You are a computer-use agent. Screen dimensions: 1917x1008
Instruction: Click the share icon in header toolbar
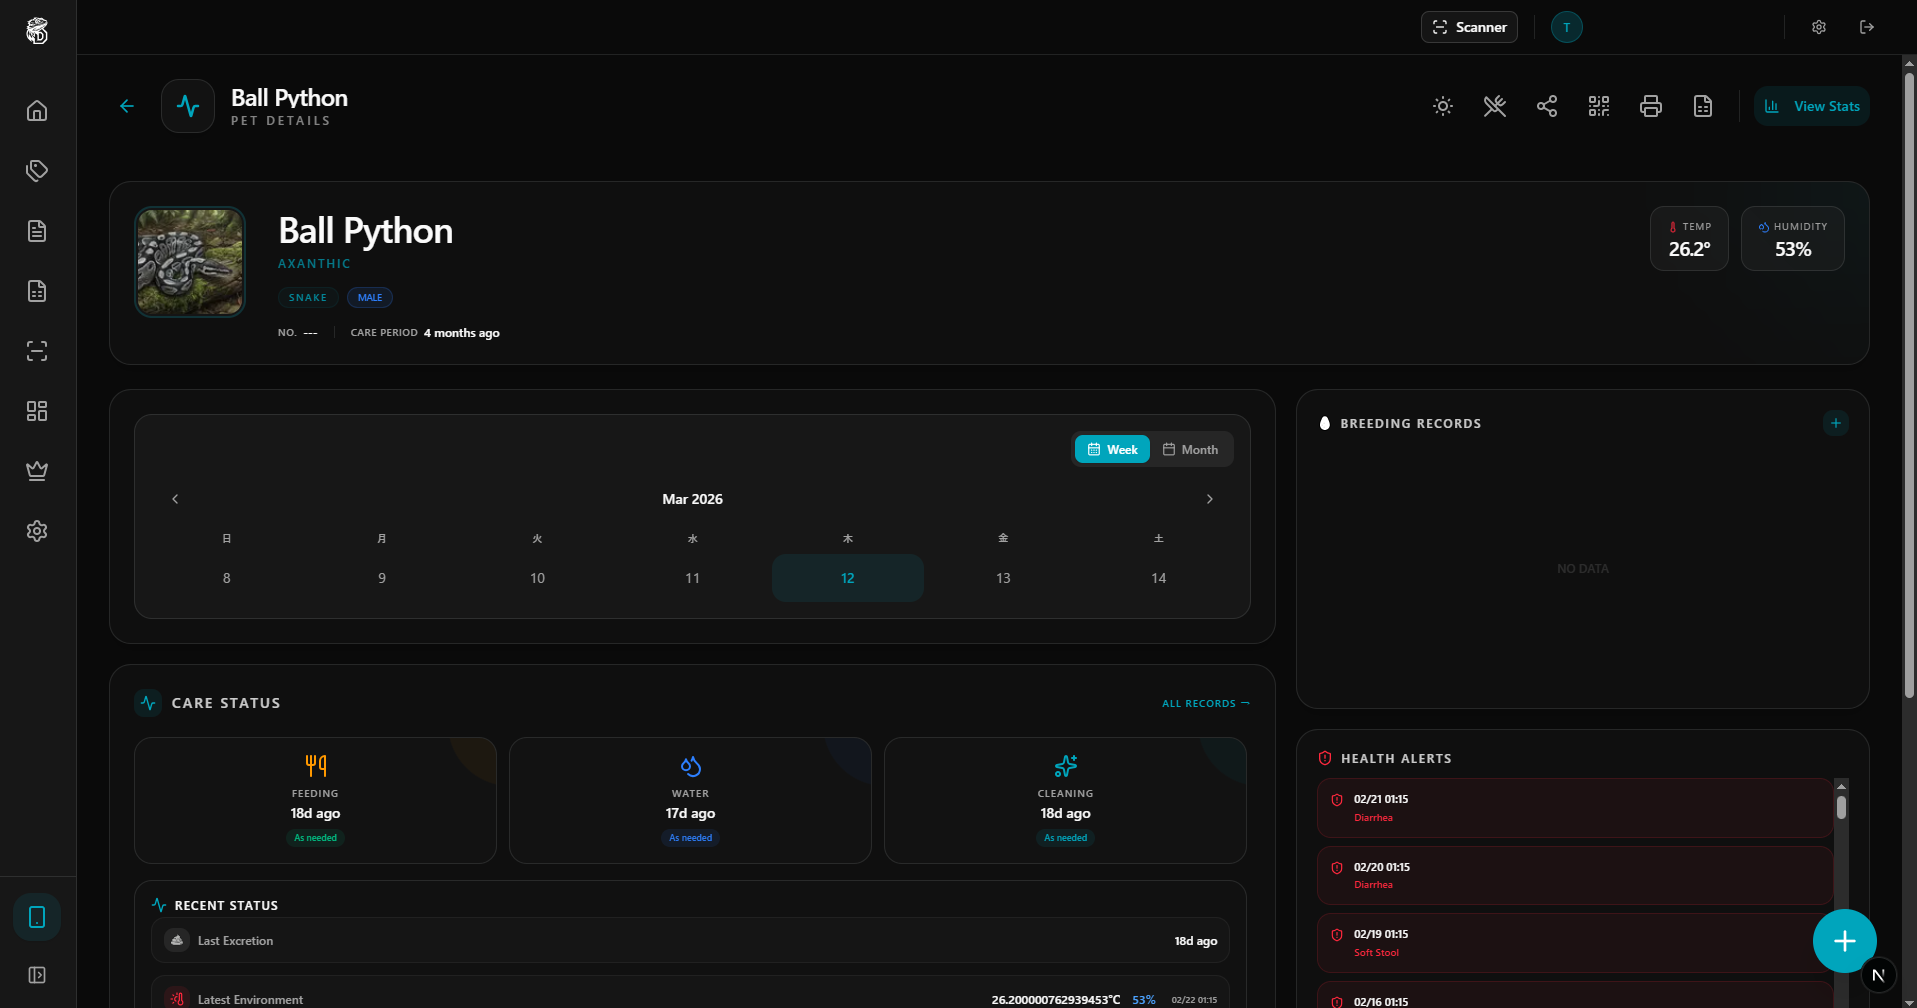pyautogui.click(x=1546, y=106)
